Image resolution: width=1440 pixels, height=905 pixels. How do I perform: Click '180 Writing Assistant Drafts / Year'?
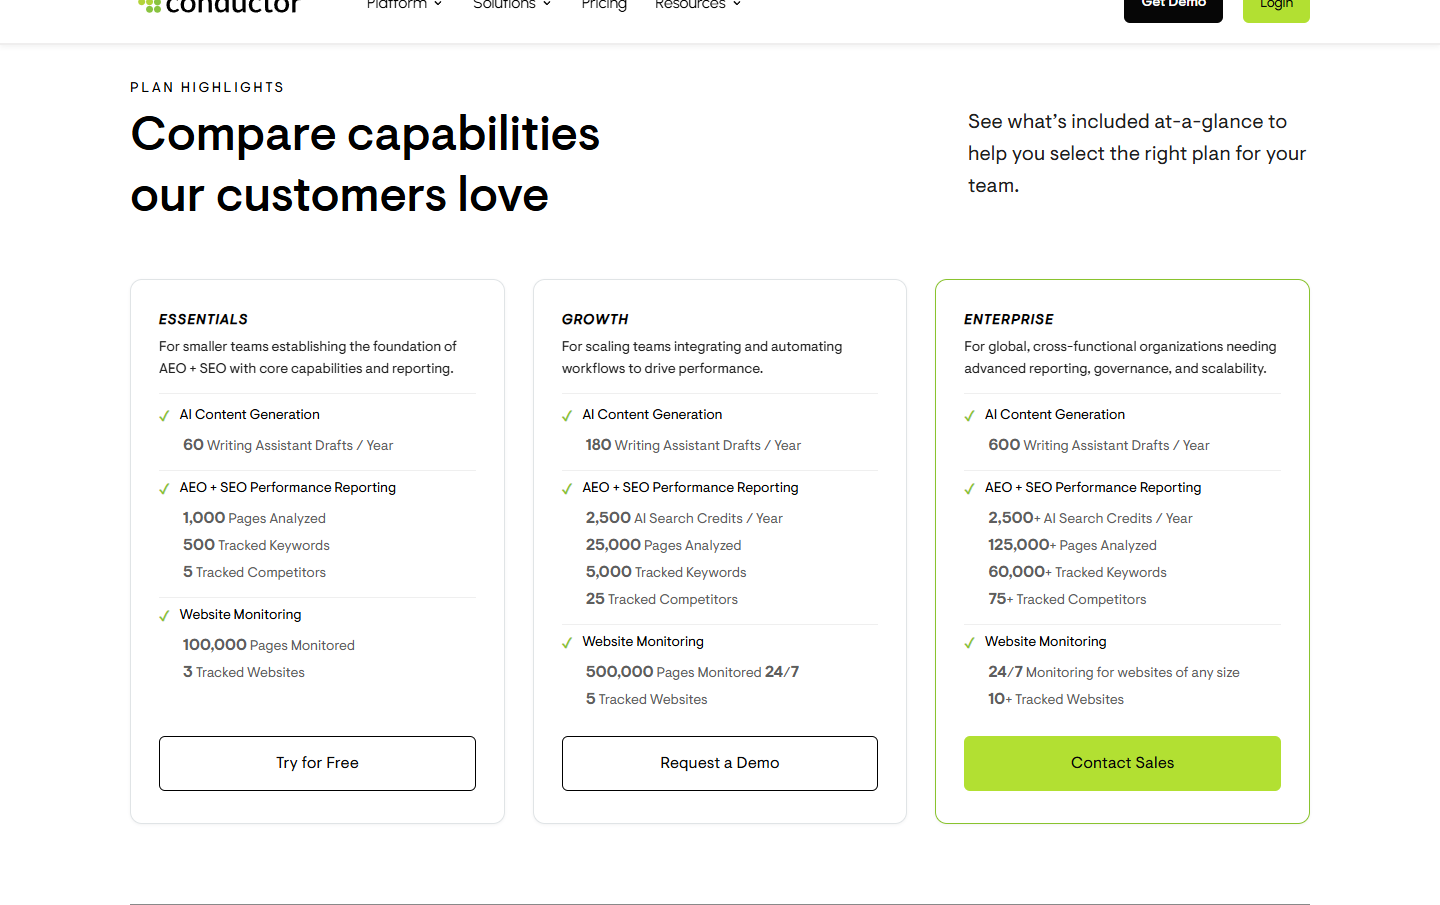click(693, 445)
